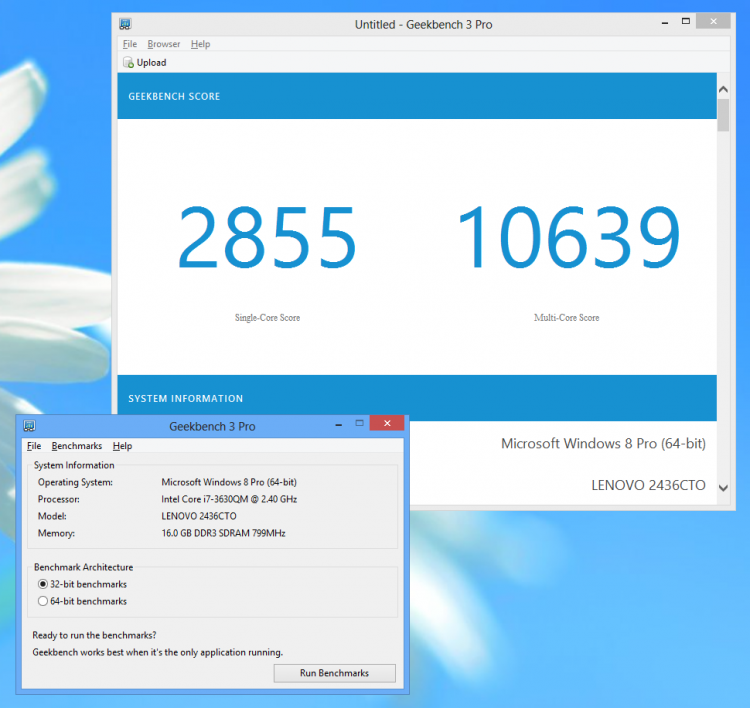Maximize the Untitled results window
Screen dimensions: 750x708
tap(686, 21)
